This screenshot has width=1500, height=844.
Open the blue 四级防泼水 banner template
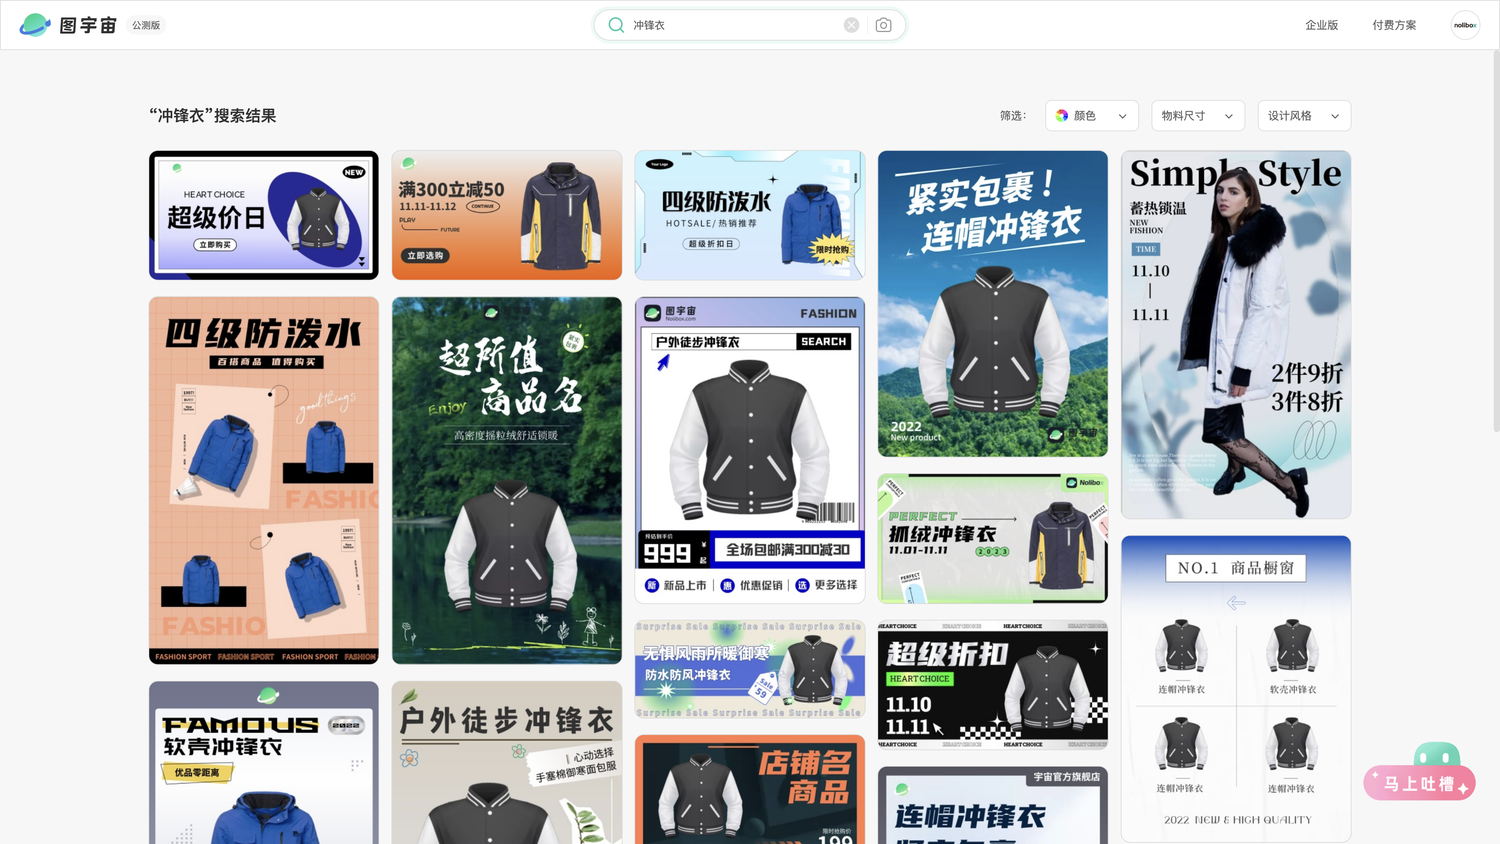[750, 215]
